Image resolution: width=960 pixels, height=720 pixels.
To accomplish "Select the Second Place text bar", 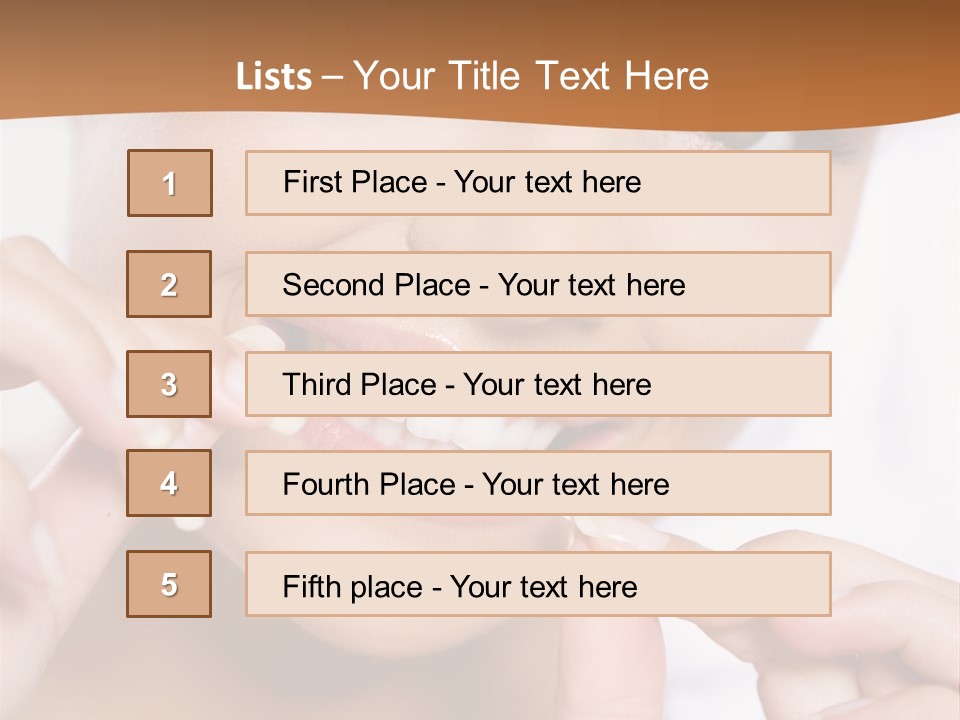I will click(x=538, y=284).
